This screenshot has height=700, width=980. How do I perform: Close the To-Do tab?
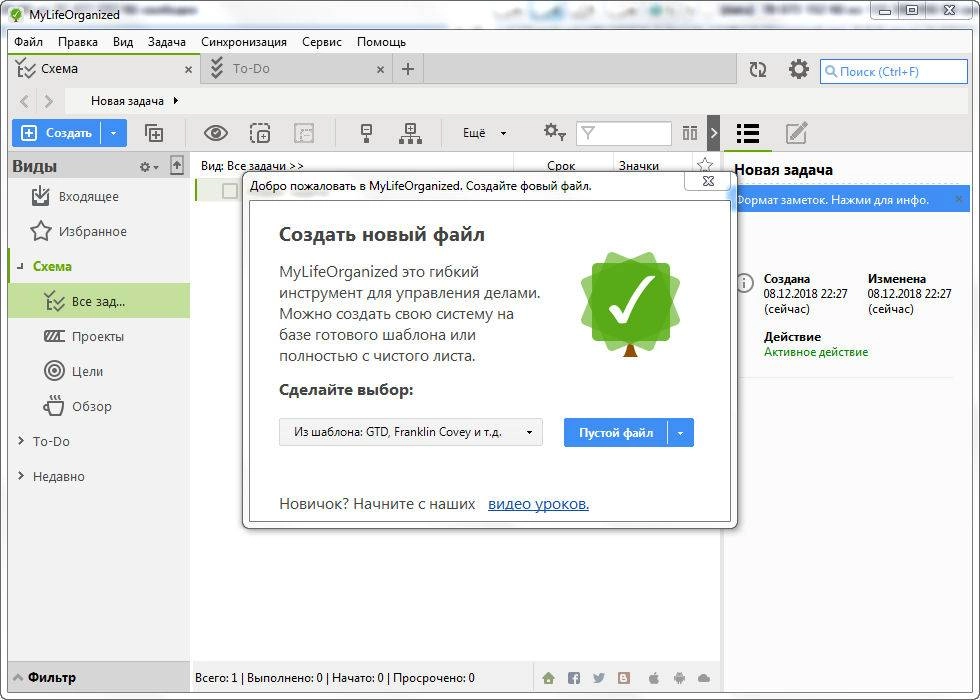380,70
